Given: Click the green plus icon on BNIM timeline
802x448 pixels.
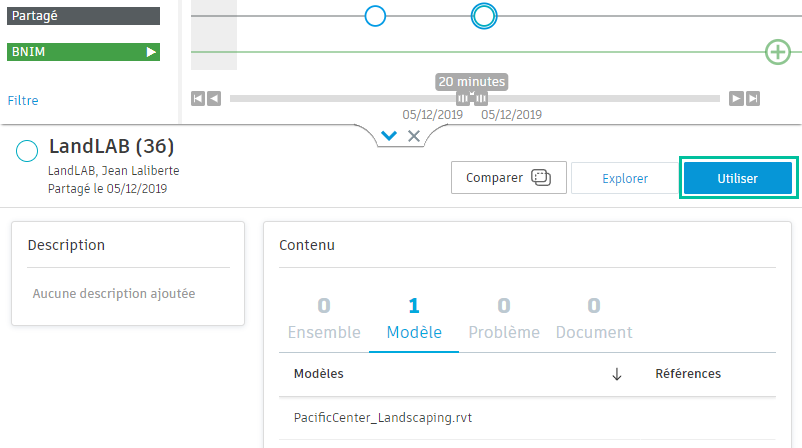Looking at the screenshot, I should 777,52.
